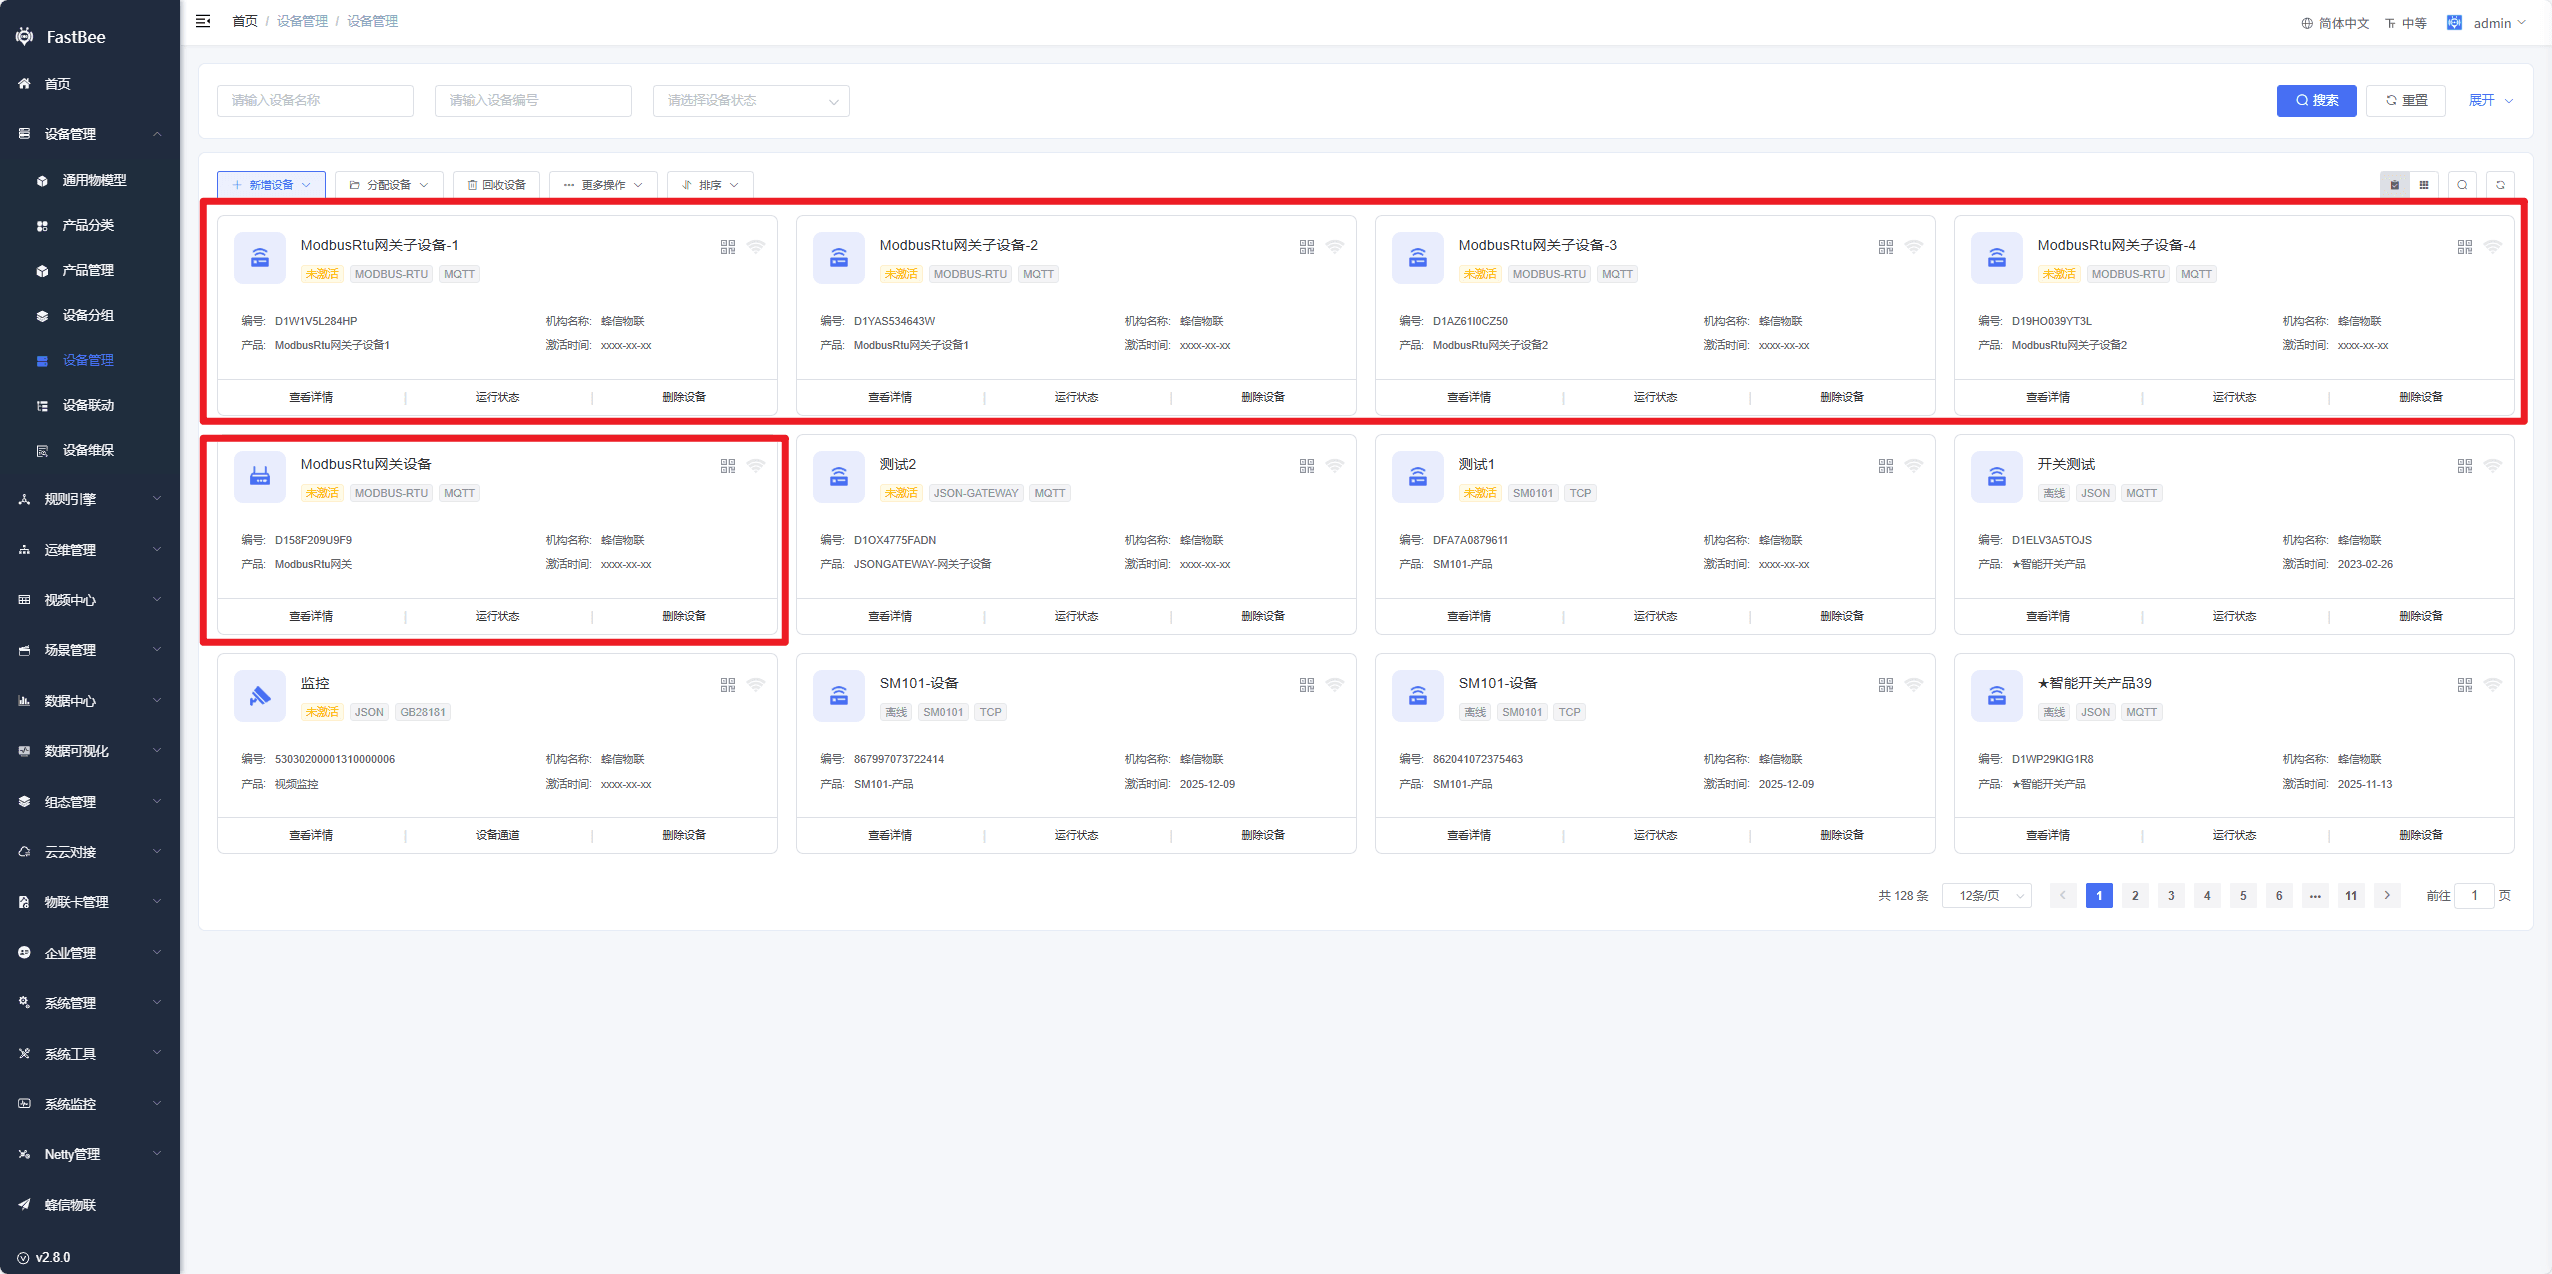
Task: Open 排序 sort dropdown
Action: point(710,185)
